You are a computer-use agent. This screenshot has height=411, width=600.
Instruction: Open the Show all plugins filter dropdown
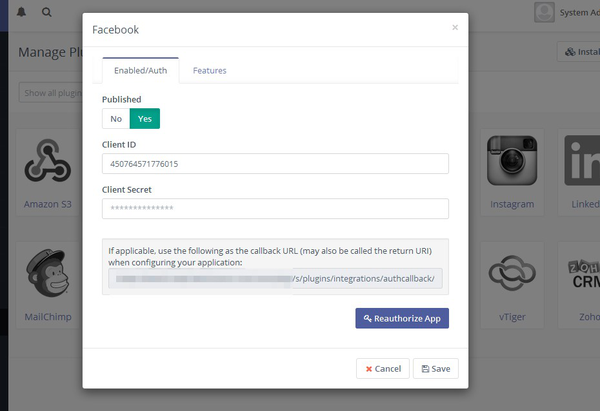click(51, 93)
